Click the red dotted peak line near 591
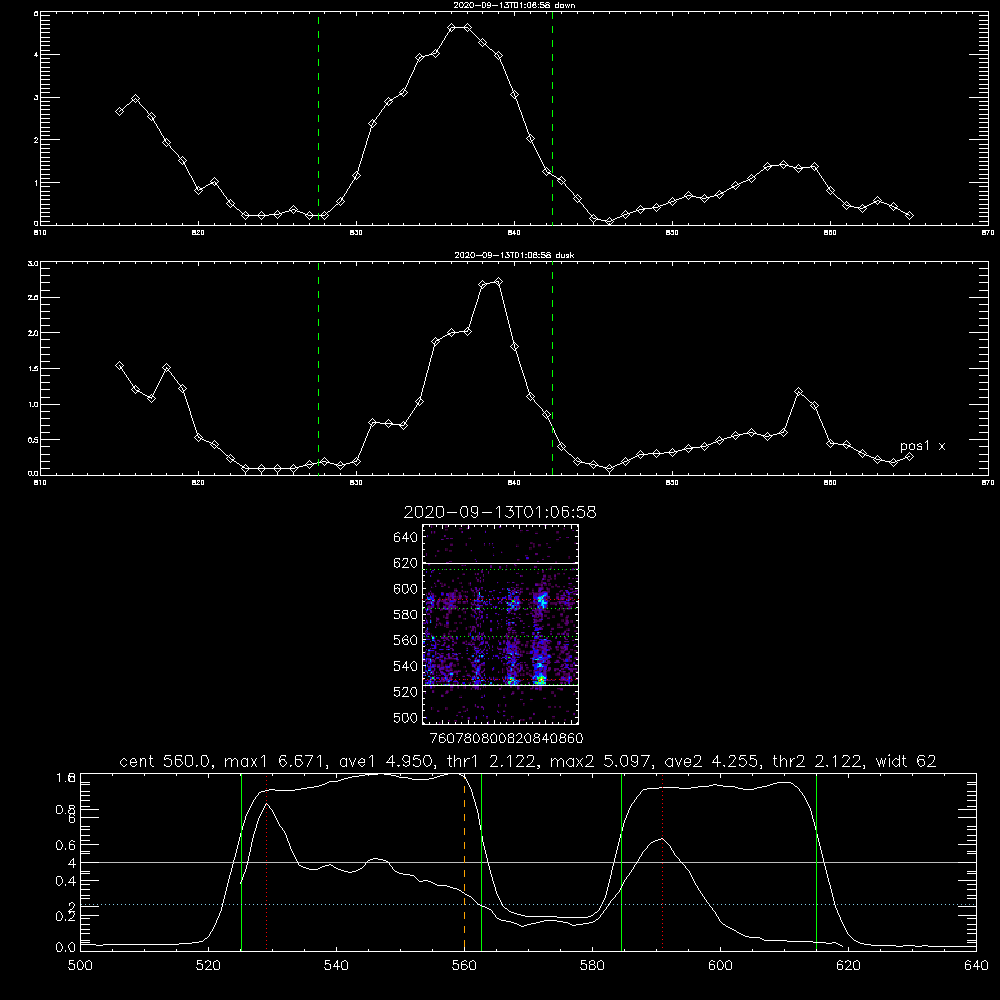Image resolution: width=1000 pixels, height=1000 pixels. 663,862
